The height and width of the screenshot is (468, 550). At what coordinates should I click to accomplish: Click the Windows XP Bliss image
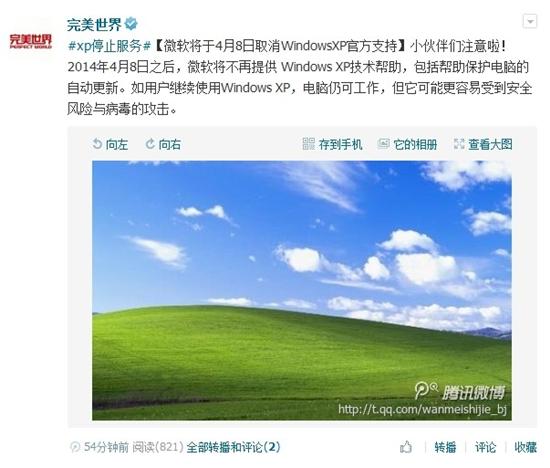click(302, 290)
